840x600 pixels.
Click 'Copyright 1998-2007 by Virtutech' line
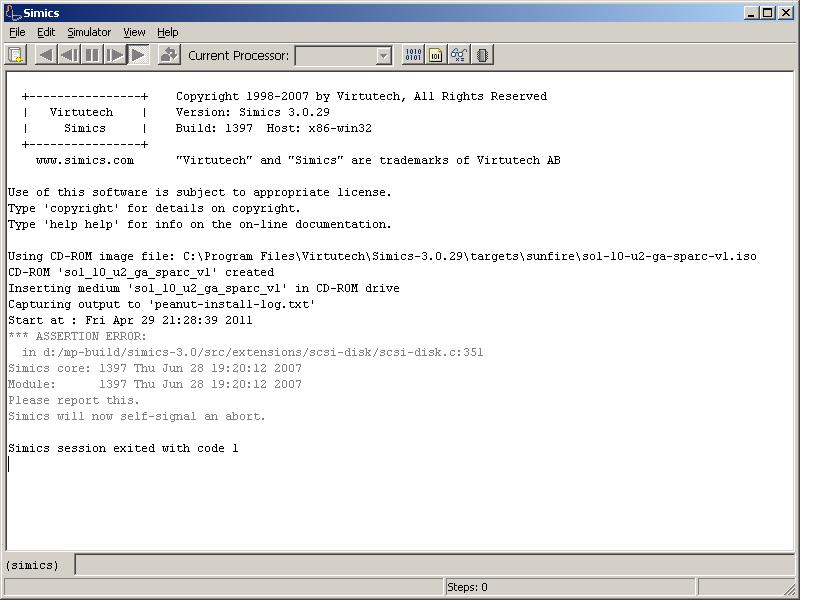[362, 96]
